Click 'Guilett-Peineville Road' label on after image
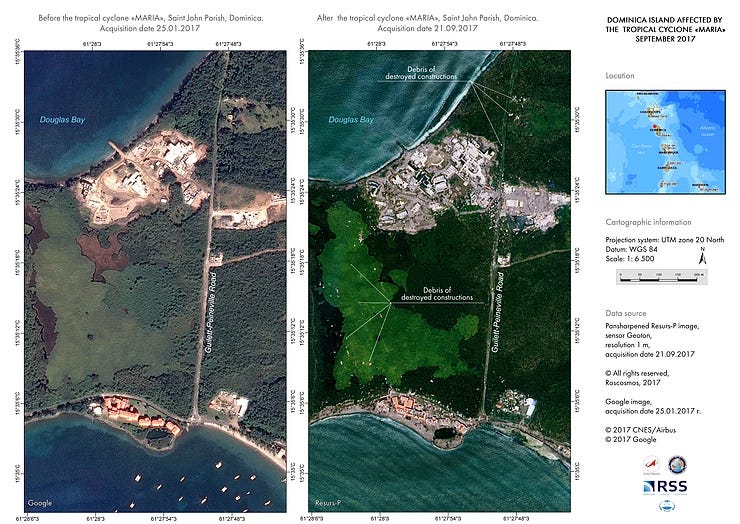 498,312
